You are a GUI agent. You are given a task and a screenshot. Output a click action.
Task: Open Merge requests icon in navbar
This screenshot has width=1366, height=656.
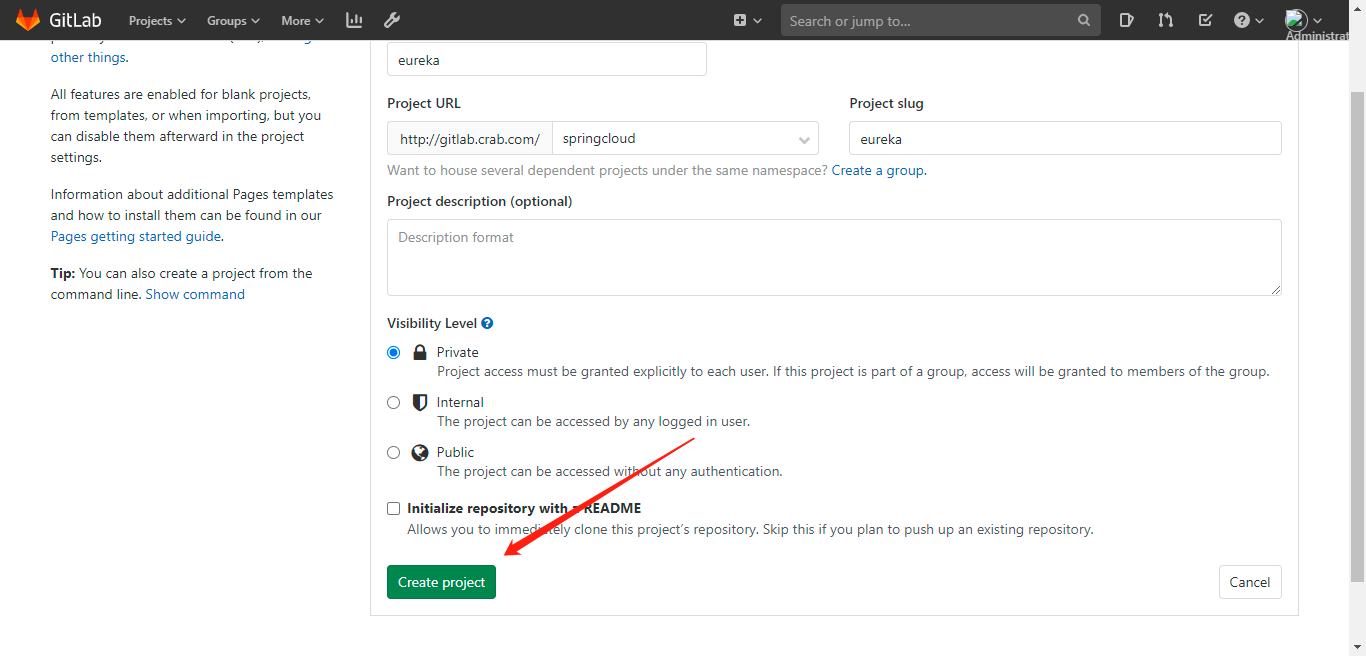point(1165,20)
